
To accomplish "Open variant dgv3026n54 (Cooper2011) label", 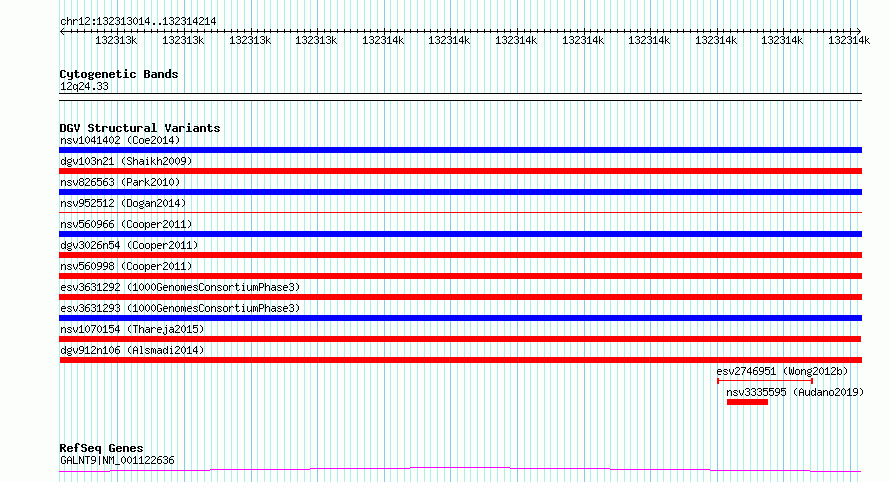I will point(129,245).
